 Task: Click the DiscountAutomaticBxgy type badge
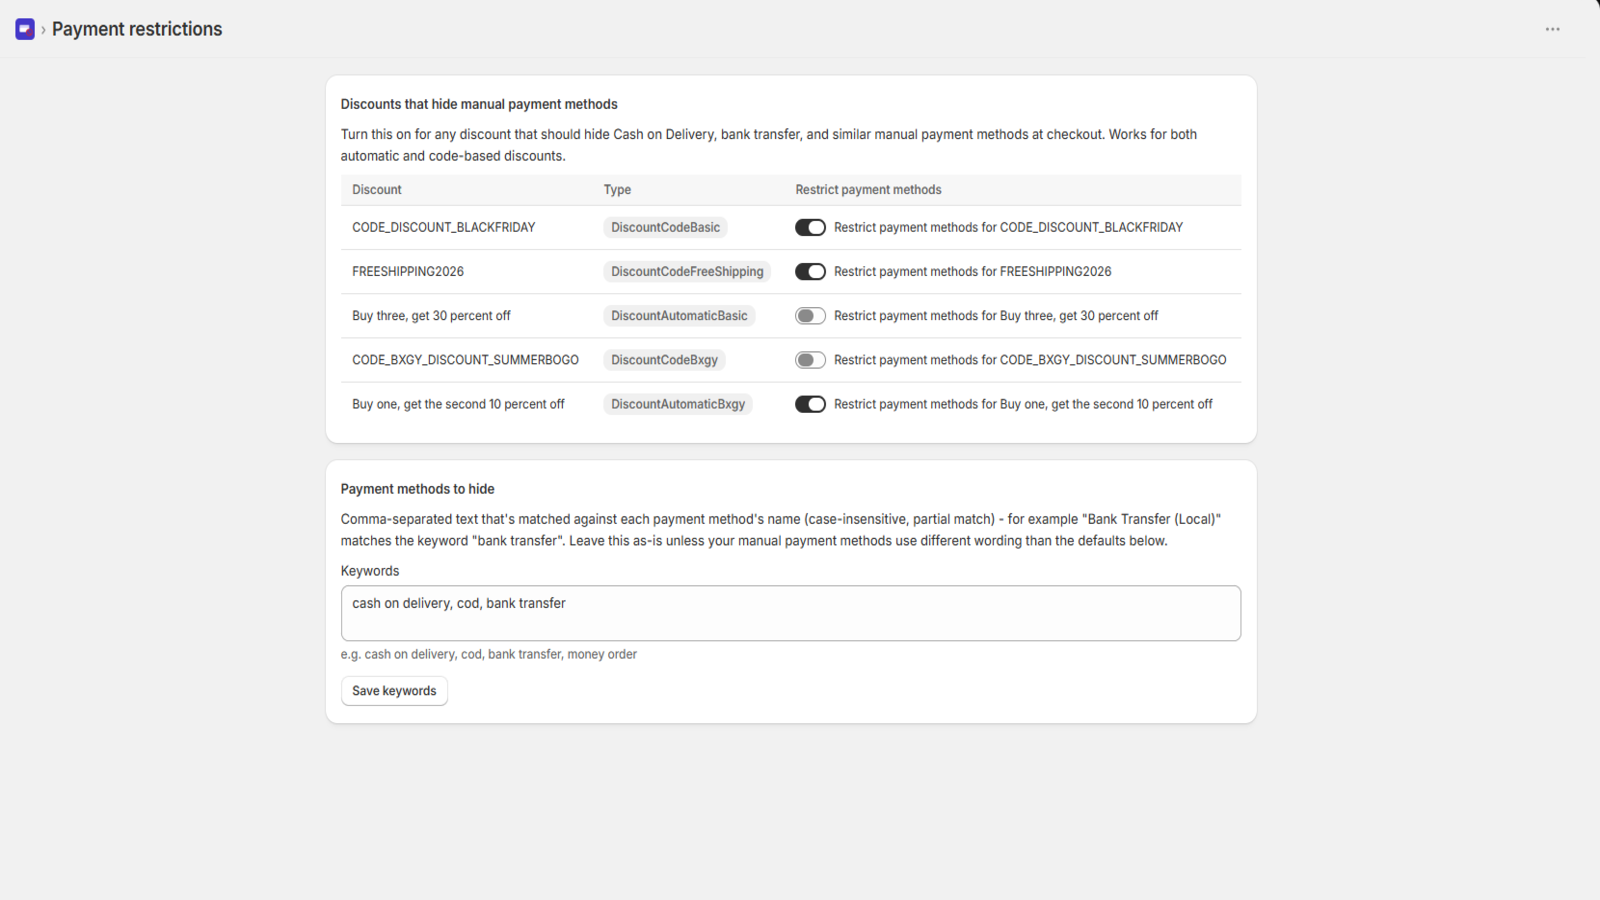pos(678,404)
